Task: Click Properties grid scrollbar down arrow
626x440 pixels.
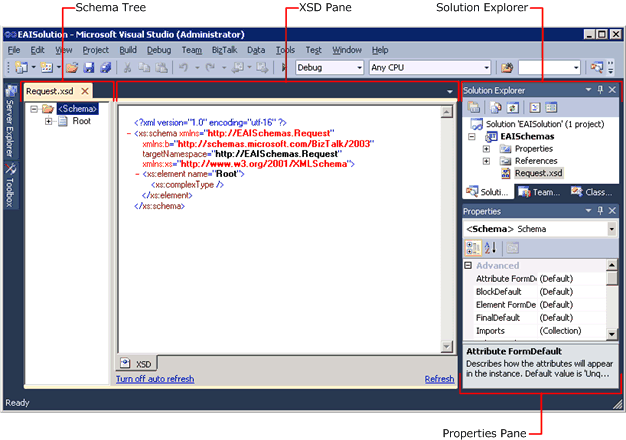Action: pyautogui.click(x=611, y=333)
